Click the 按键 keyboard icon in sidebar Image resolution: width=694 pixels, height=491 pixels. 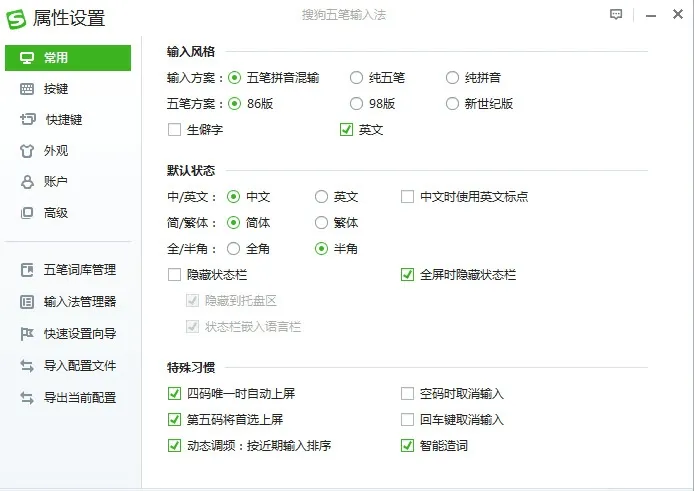pos(27,89)
